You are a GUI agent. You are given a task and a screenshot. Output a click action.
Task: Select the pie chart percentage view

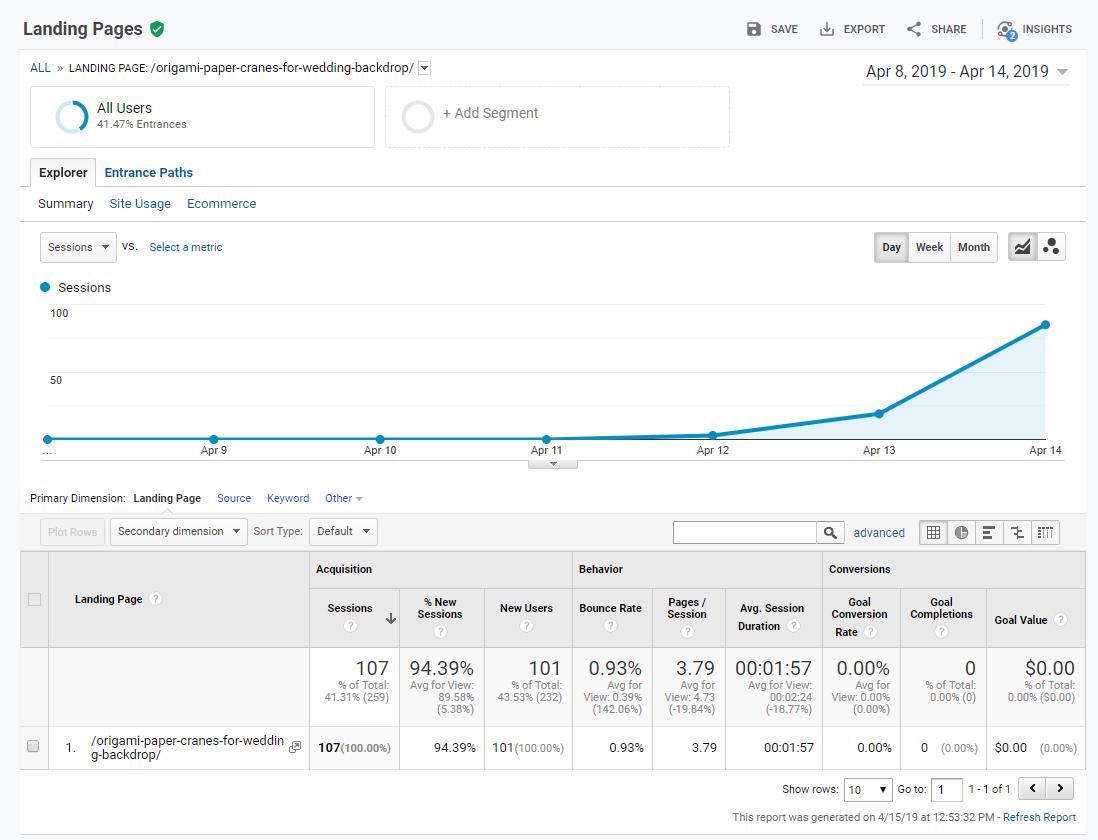tap(961, 533)
